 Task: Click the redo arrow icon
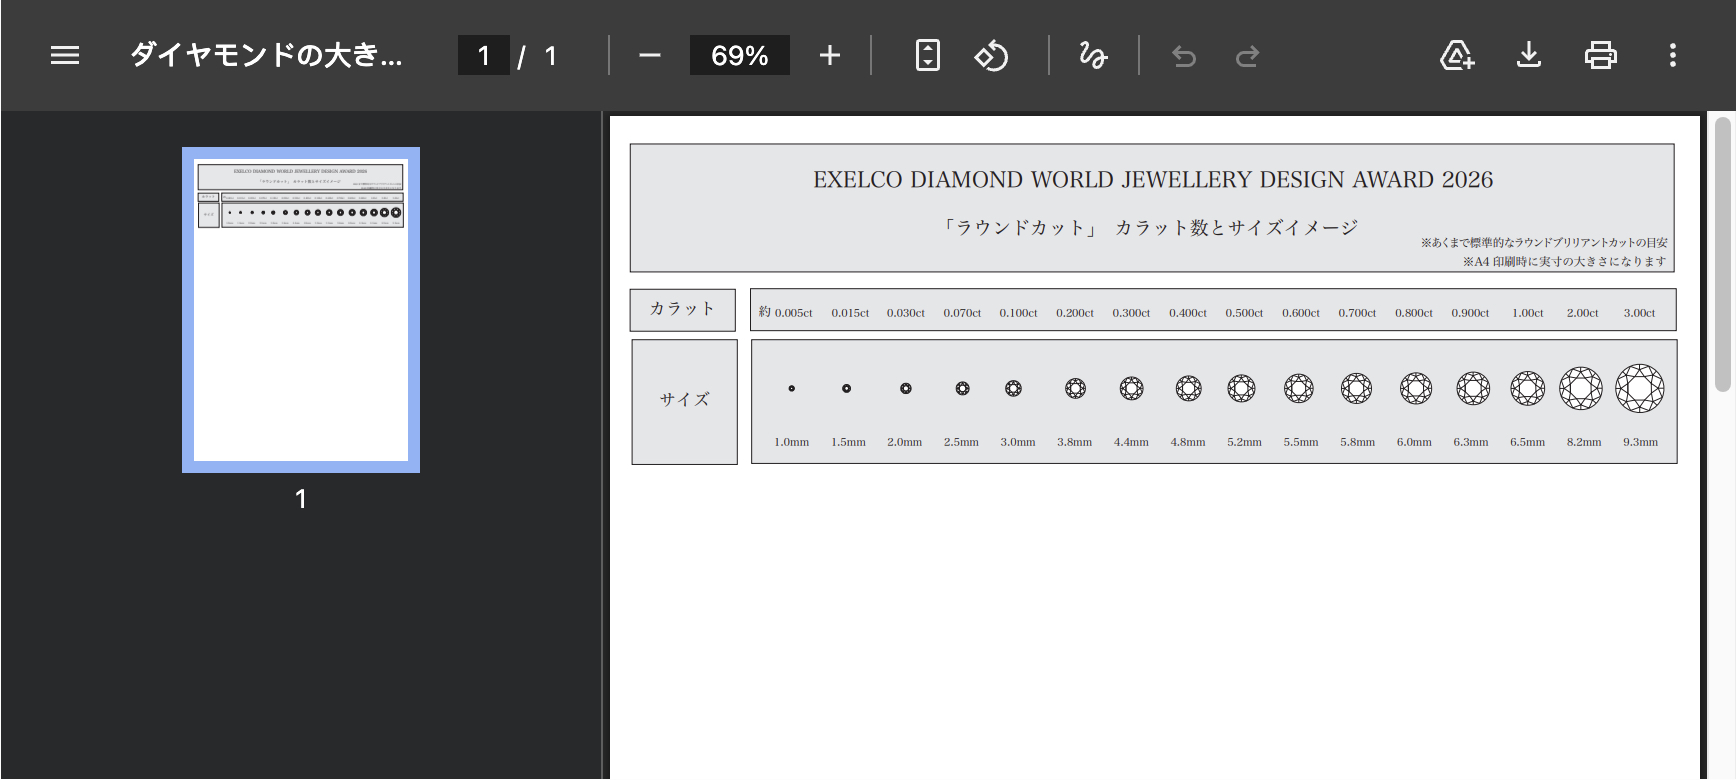point(1247,56)
